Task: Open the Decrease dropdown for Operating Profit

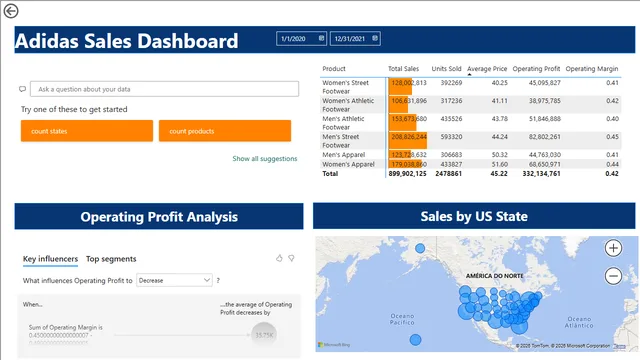Action: coord(174,280)
